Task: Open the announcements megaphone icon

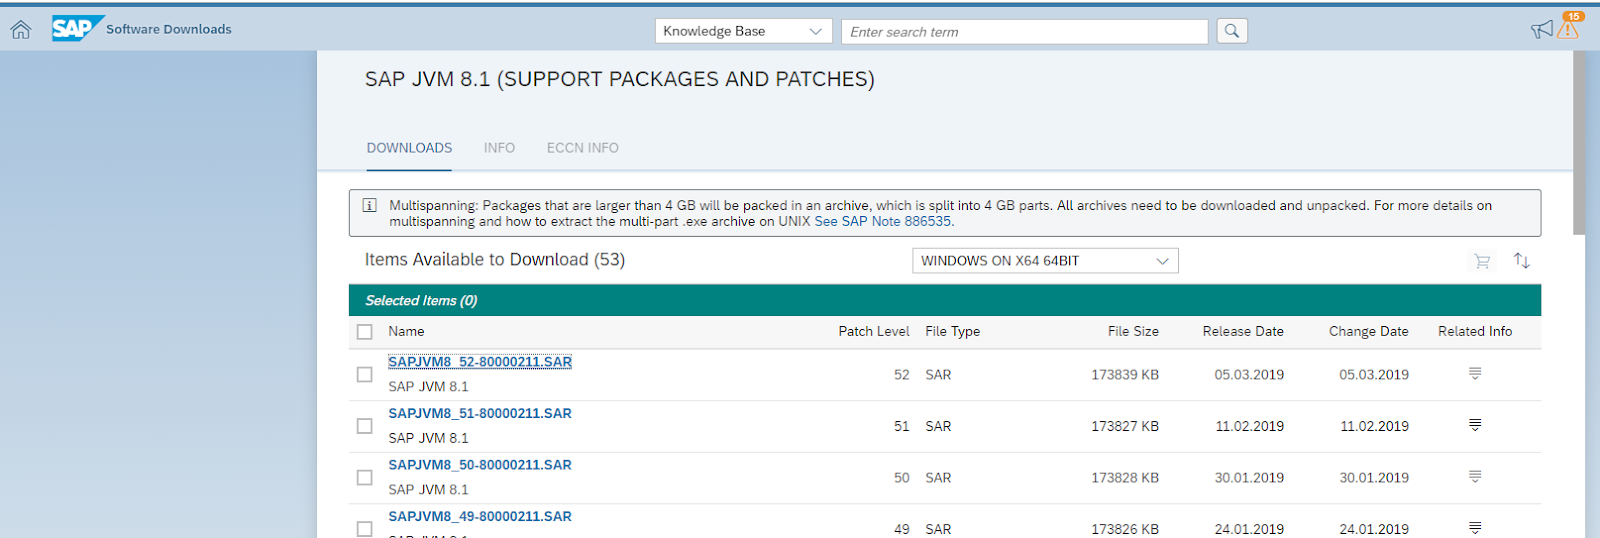Action: click(1542, 30)
